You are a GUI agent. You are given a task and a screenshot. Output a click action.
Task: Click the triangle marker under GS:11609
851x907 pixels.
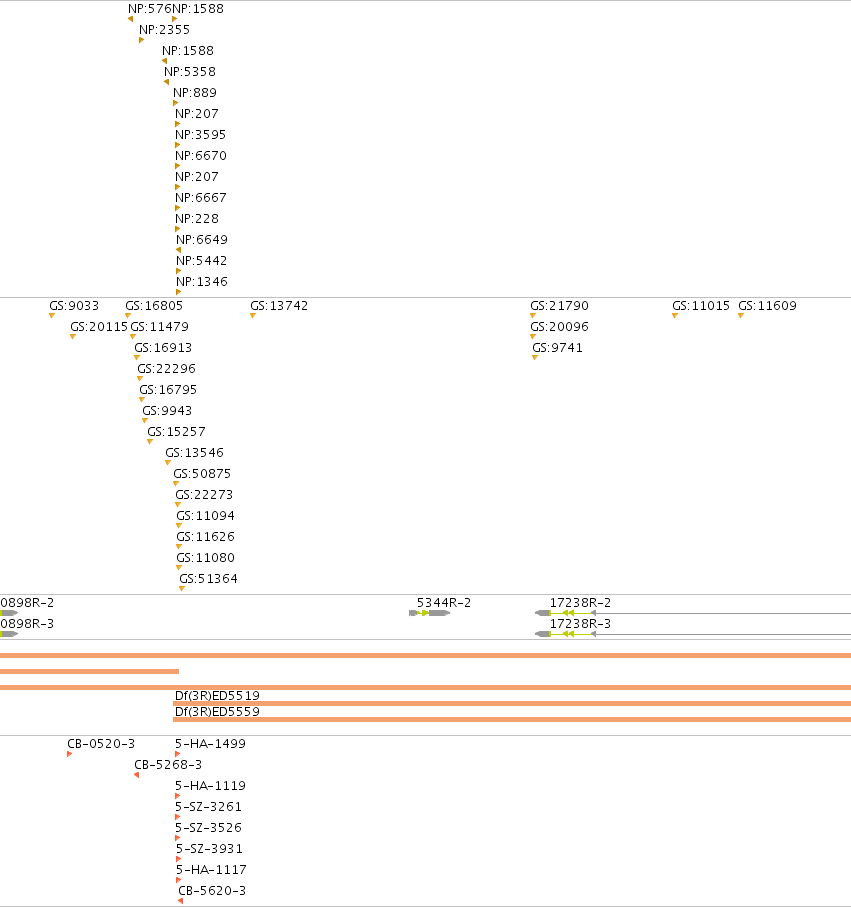(741, 316)
